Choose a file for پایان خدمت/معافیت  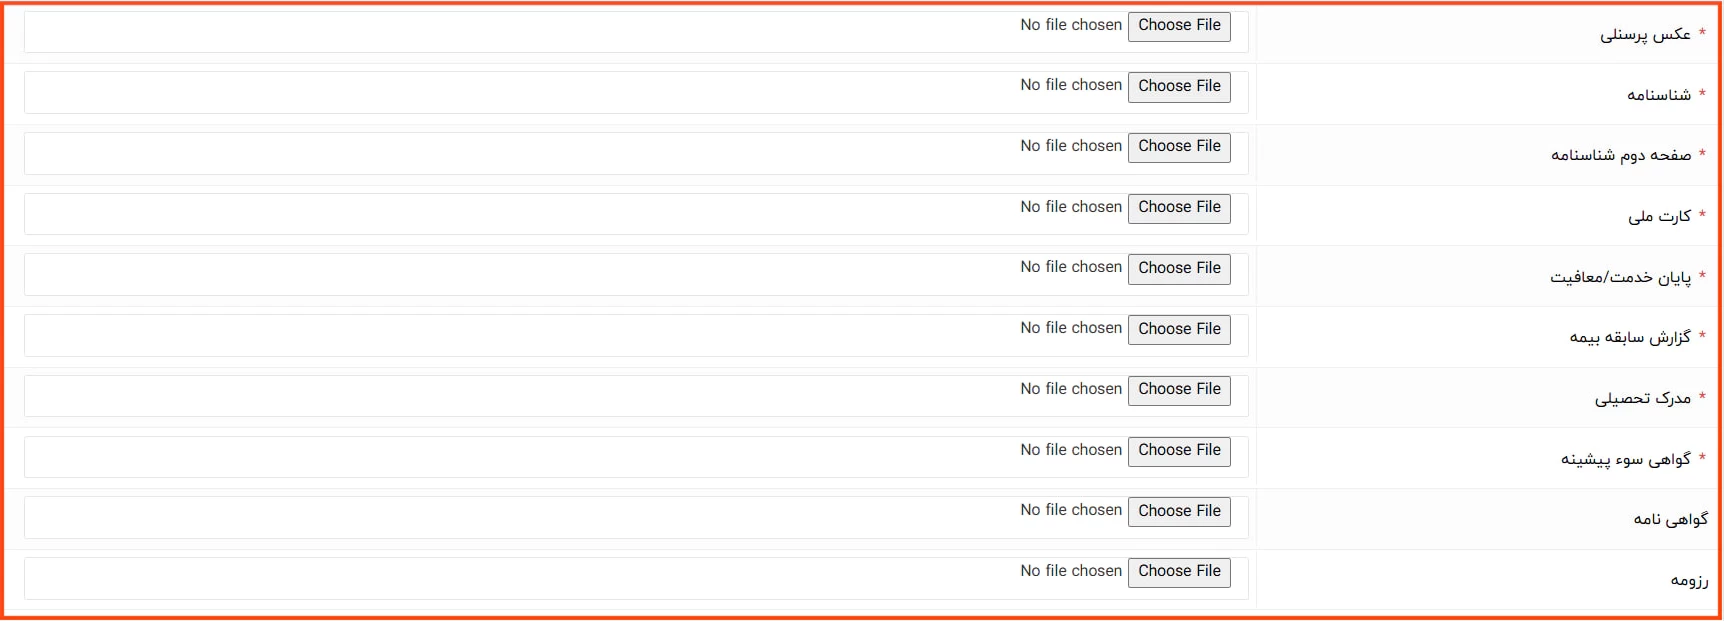[x=1179, y=268]
